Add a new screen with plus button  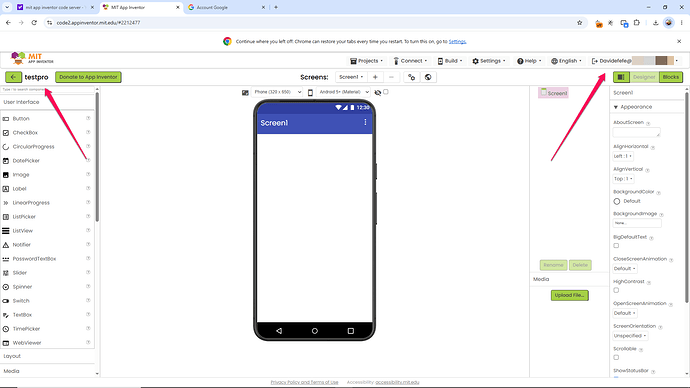coord(375,77)
